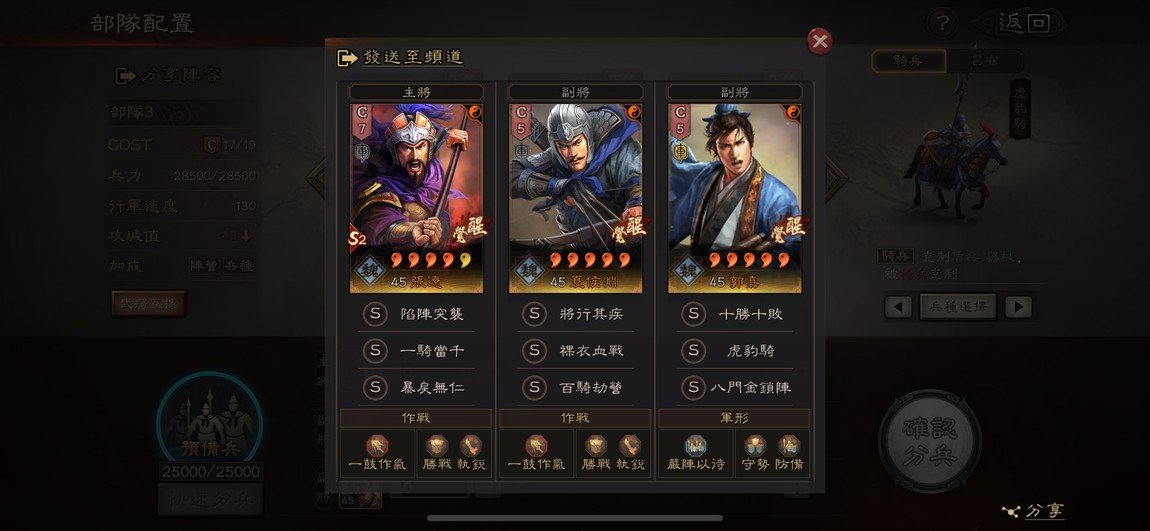Image resolution: width=1150 pixels, height=531 pixels.
Task: Click the 發送至頻道 send icon
Action: point(347,58)
